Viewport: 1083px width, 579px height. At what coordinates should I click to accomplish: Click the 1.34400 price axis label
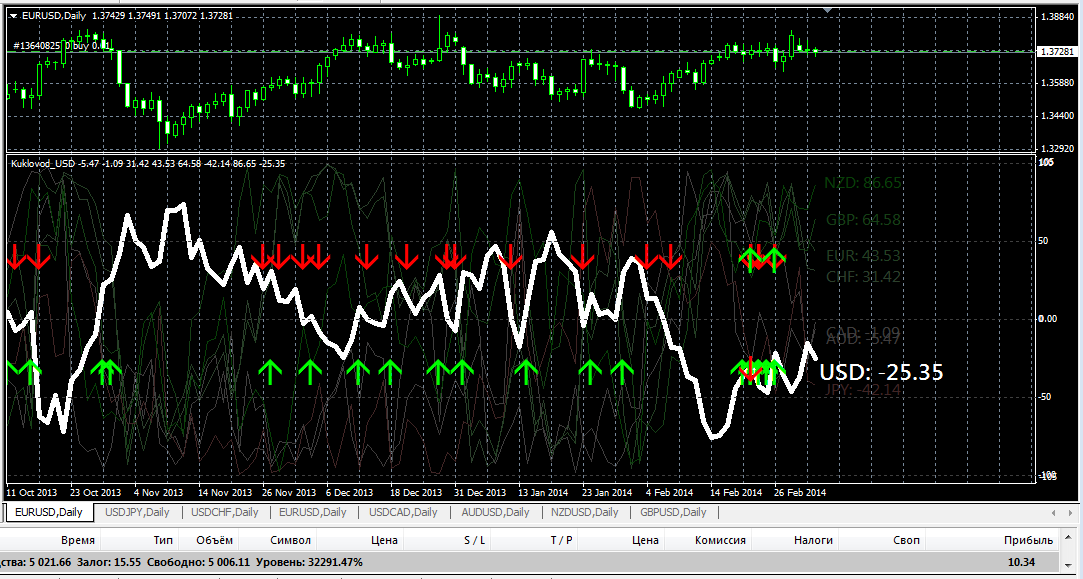coord(1057,115)
